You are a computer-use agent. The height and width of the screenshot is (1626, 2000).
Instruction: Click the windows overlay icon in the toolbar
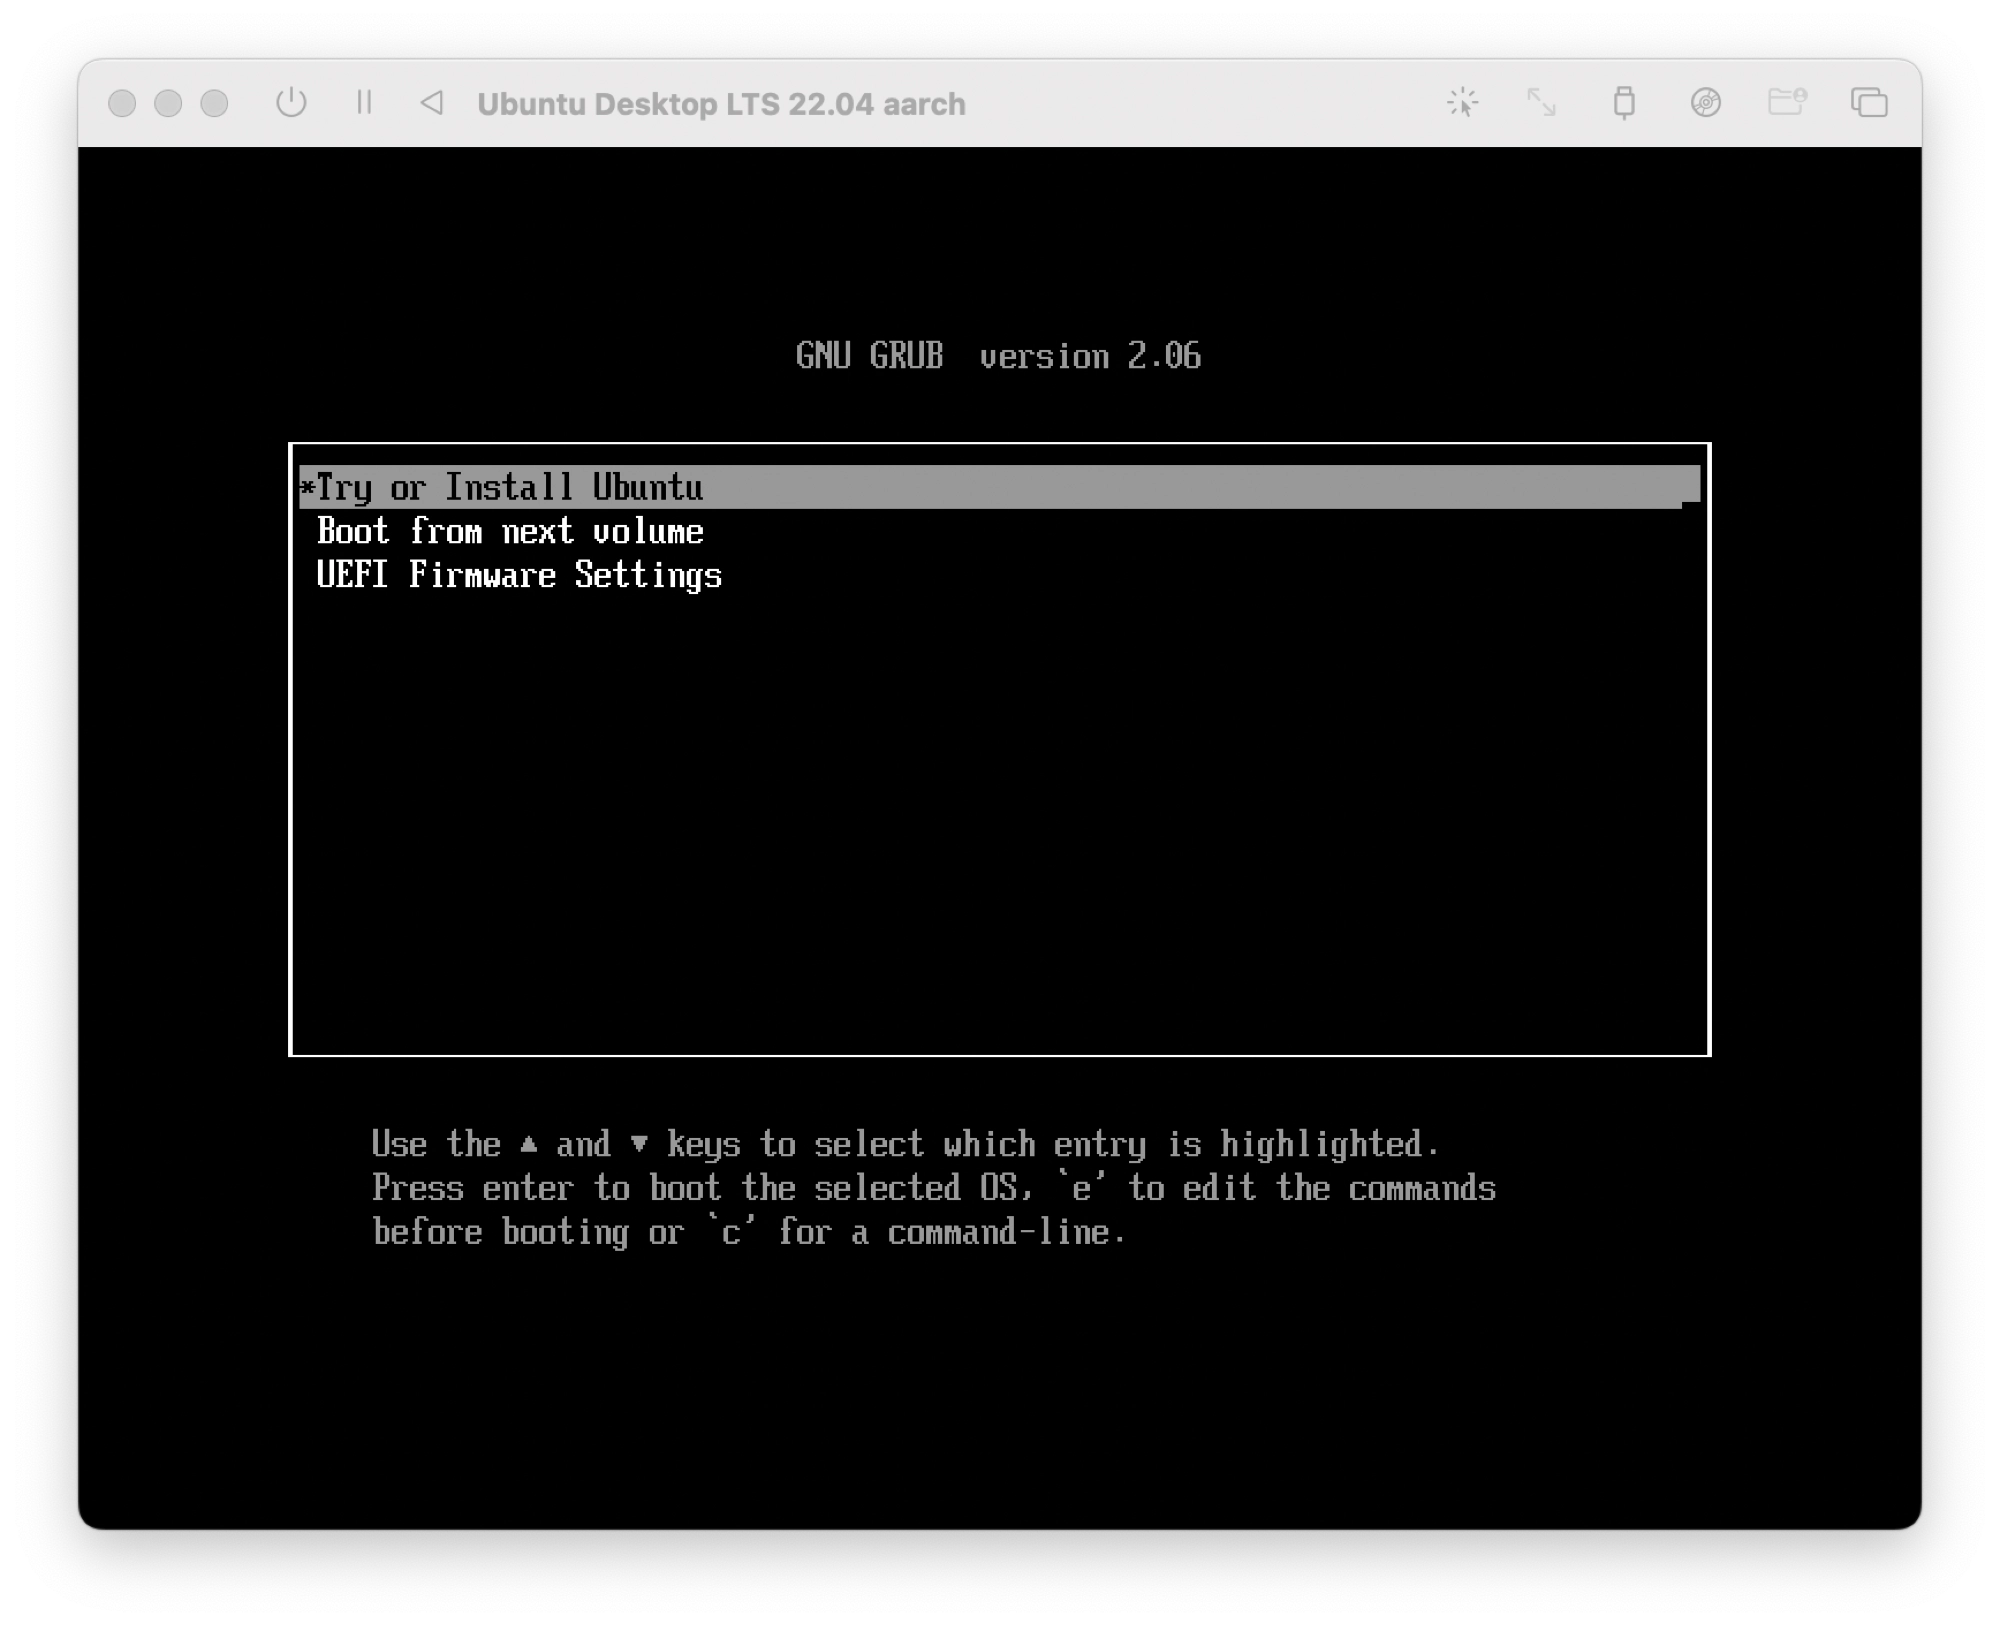[1868, 102]
